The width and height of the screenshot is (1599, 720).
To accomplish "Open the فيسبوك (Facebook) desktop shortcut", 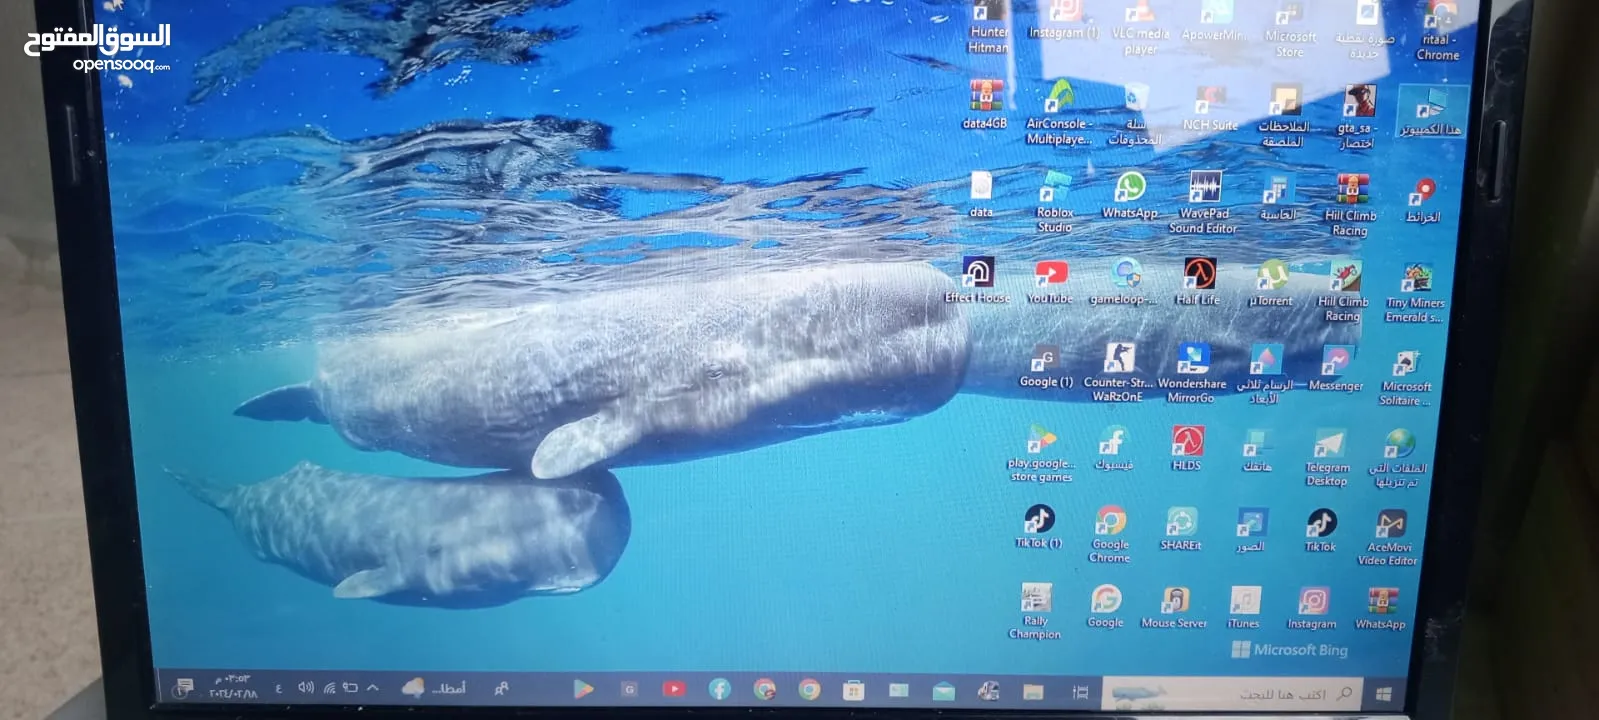I will coord(1113,449).
